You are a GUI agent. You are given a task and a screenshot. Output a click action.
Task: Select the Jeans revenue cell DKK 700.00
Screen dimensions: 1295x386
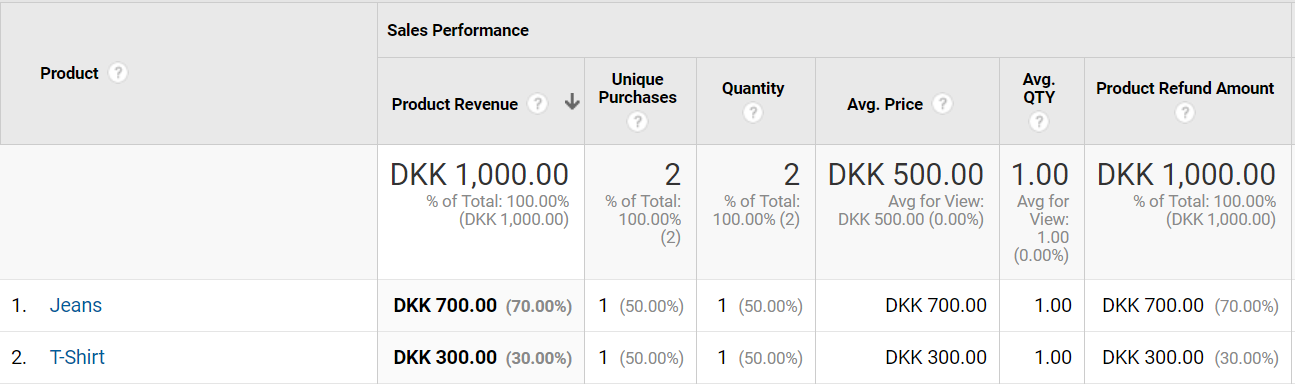click(445, 306)
